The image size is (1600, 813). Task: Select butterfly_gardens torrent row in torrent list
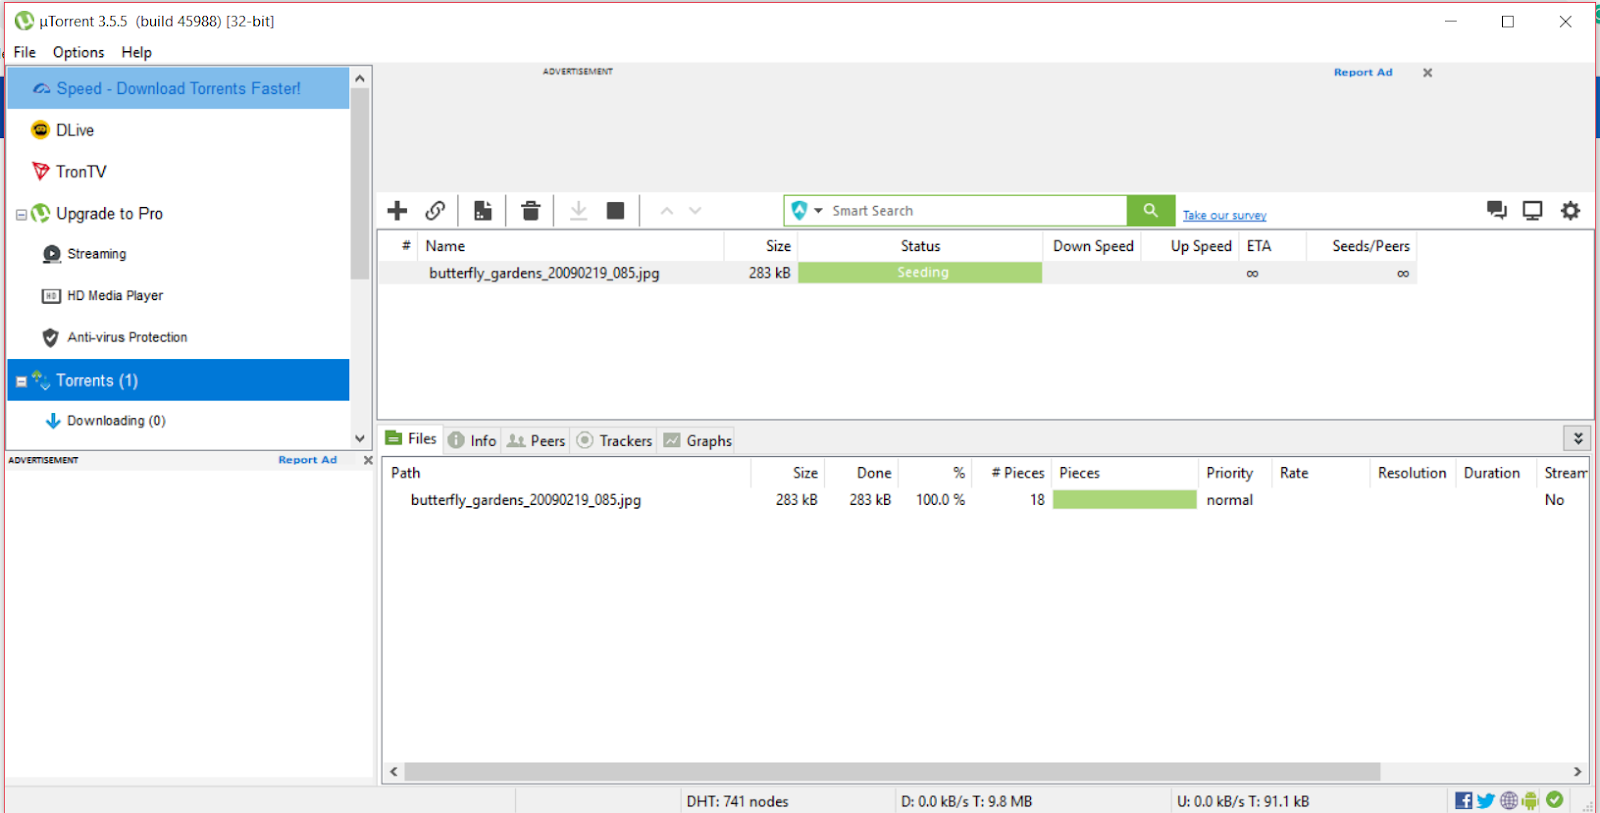pyautogui.click(x=897, y=273)
